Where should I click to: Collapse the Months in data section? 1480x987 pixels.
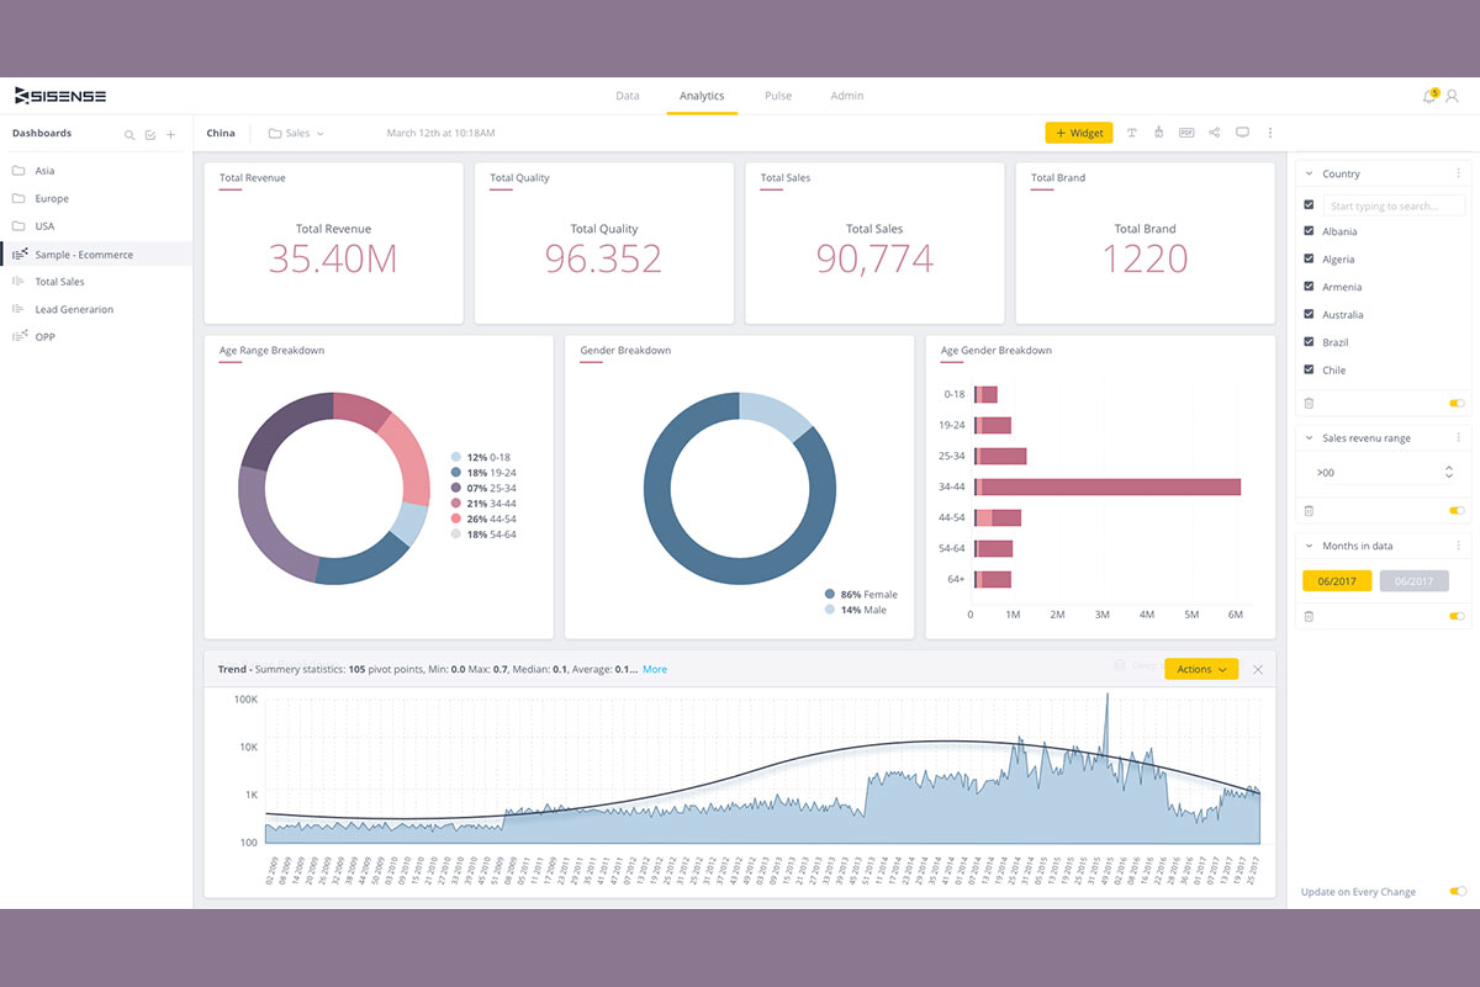tap(1308, 545)
